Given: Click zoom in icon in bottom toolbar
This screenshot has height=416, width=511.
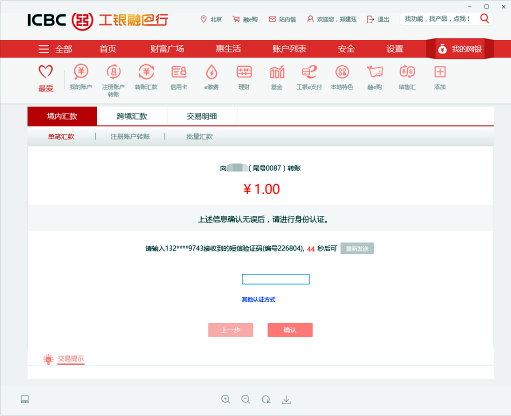Looking at the screenshot, I should pyautogui.click(x=226, y=399).
